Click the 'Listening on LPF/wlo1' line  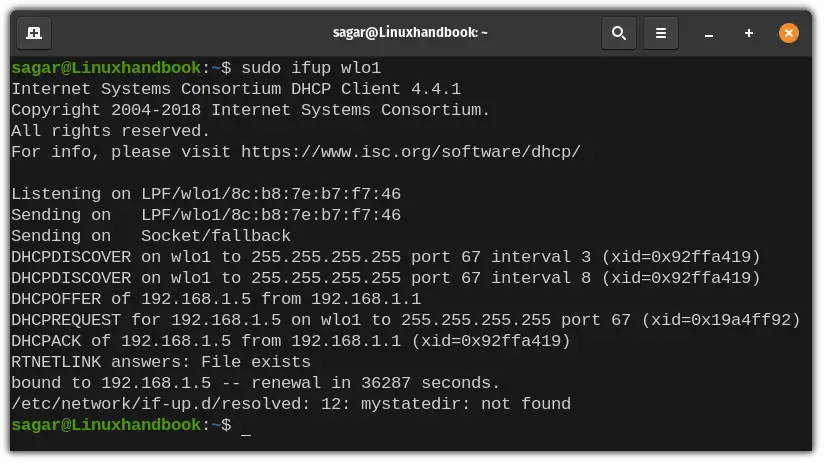click(x=206, y=194)
